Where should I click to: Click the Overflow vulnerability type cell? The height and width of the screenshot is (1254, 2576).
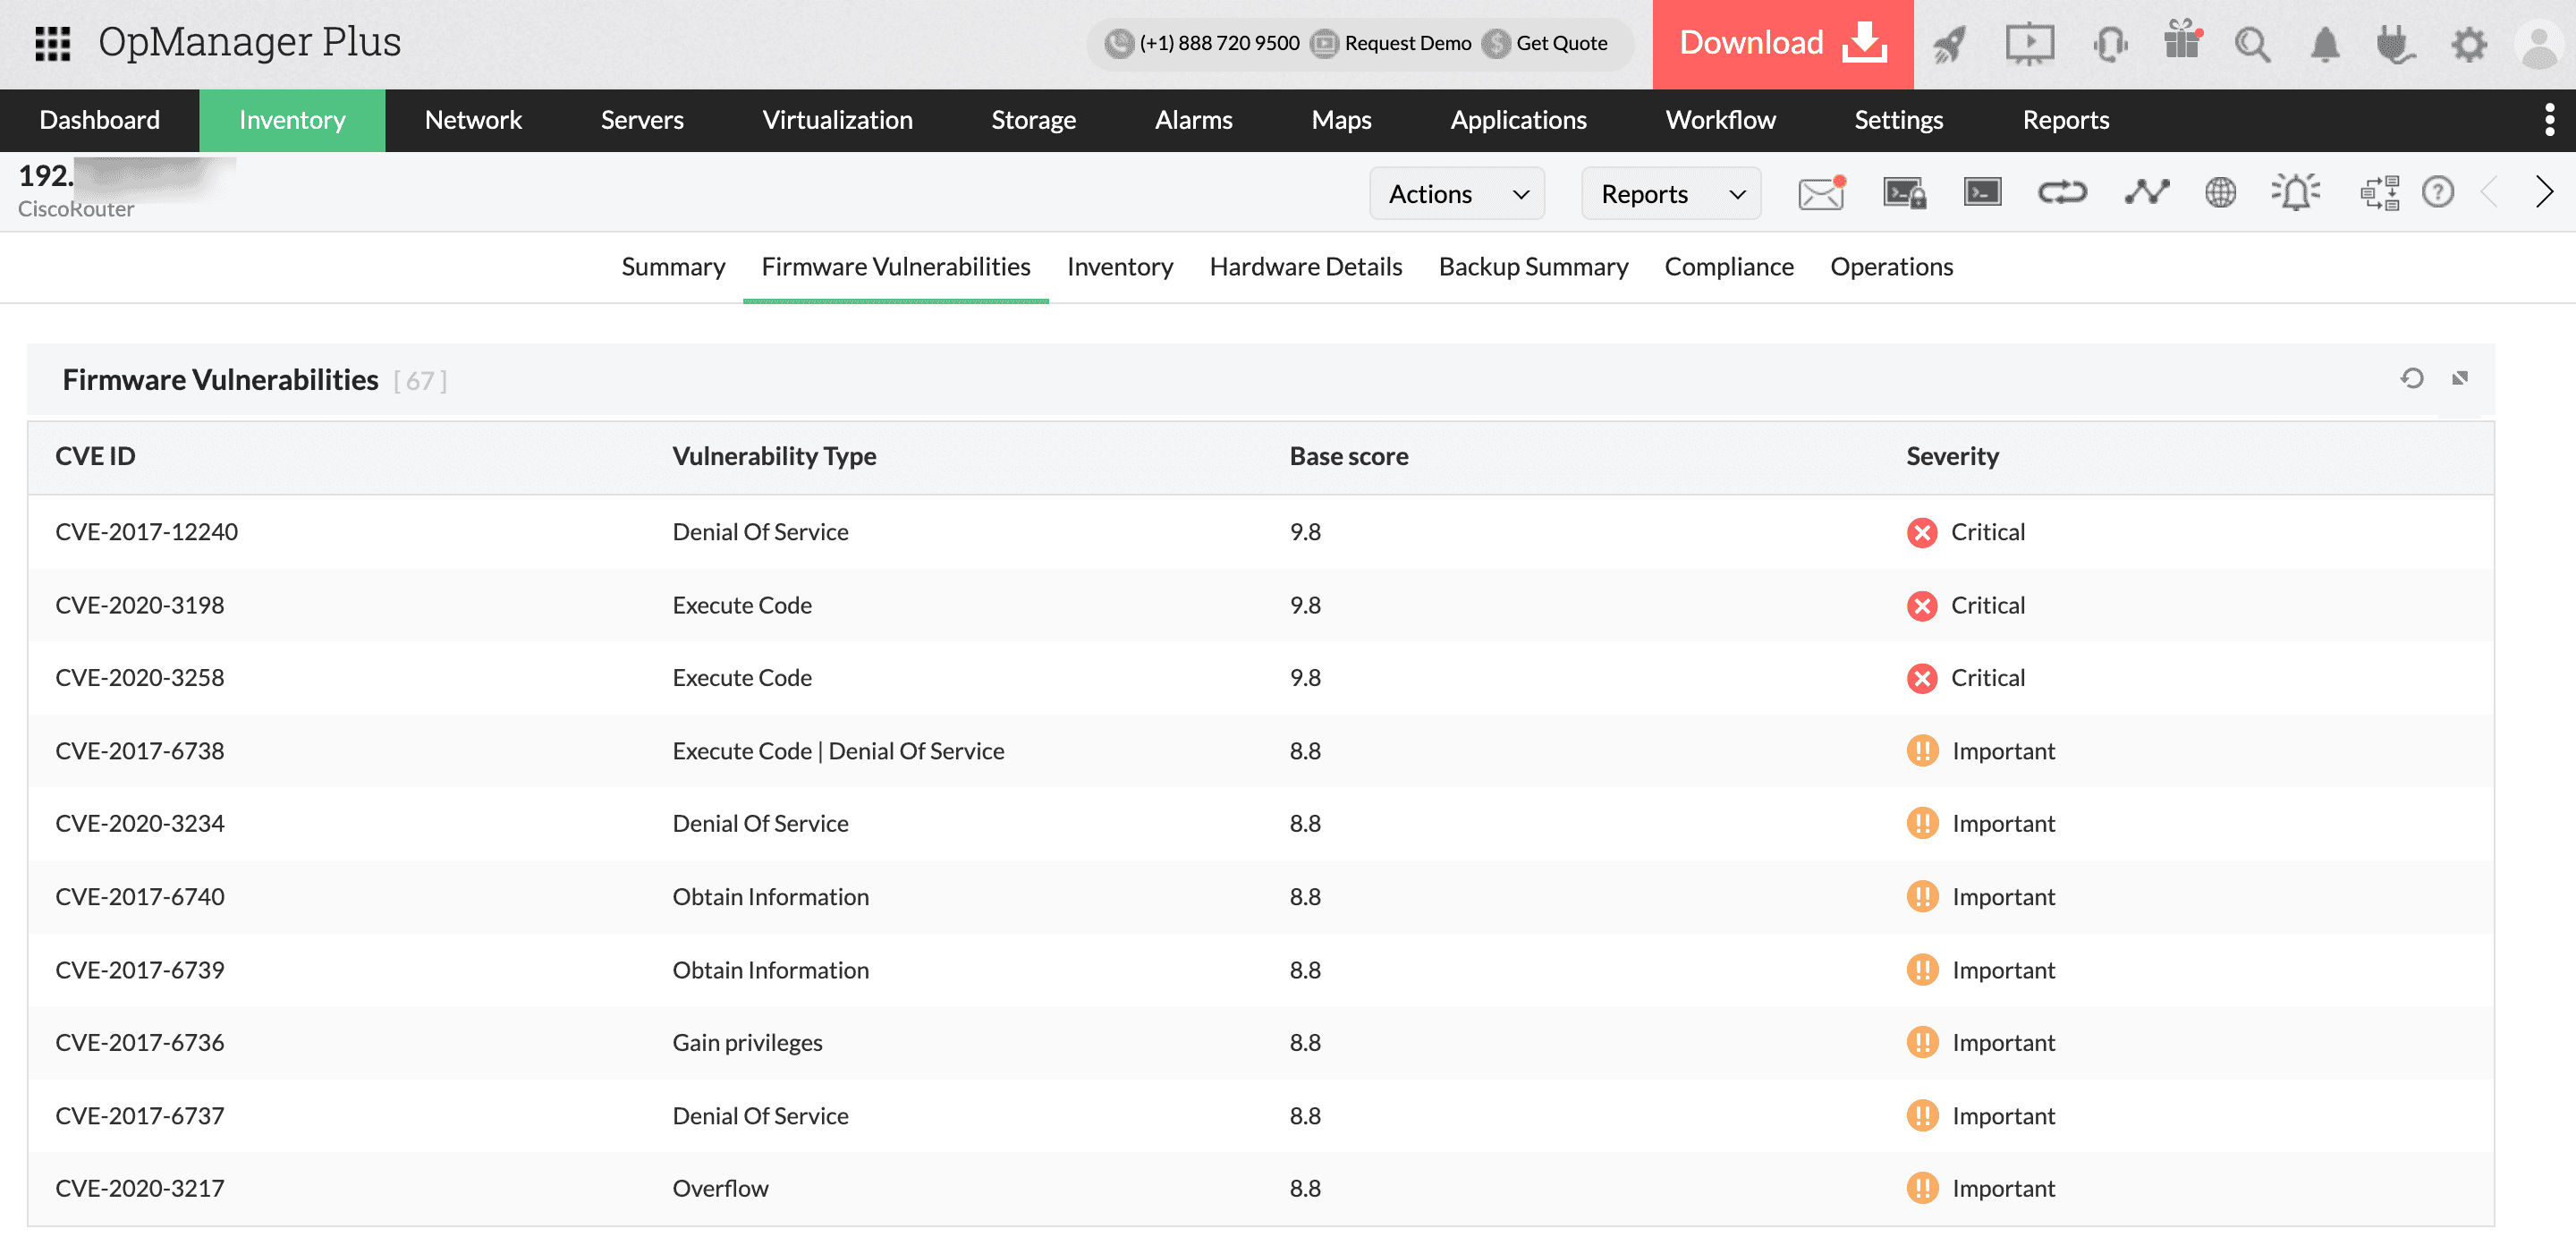pos(720,1188)
